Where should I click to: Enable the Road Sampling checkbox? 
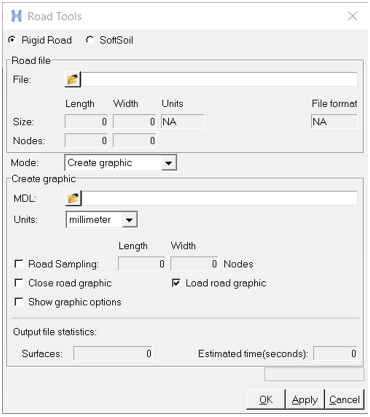click(19, 264)
